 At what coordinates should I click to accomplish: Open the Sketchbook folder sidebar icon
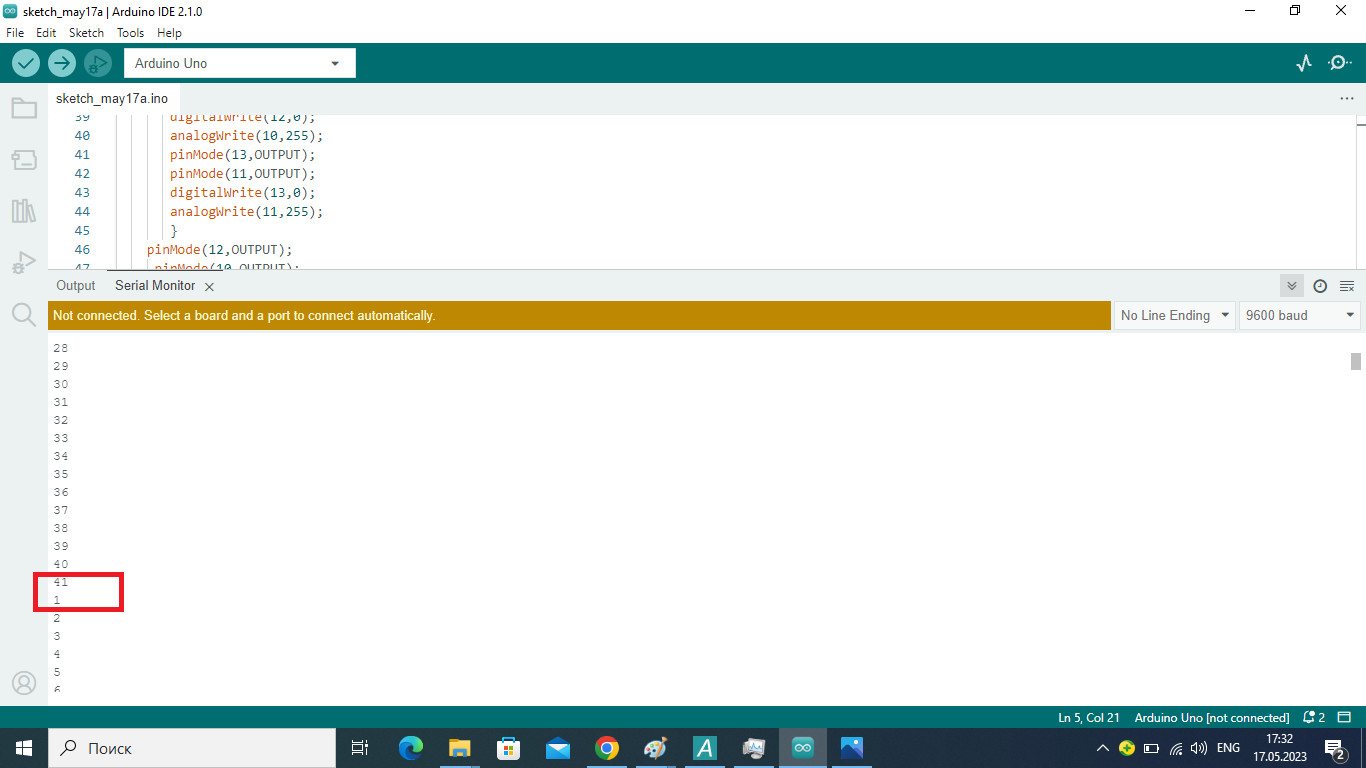pyautogui.click(x=24, y=108)
